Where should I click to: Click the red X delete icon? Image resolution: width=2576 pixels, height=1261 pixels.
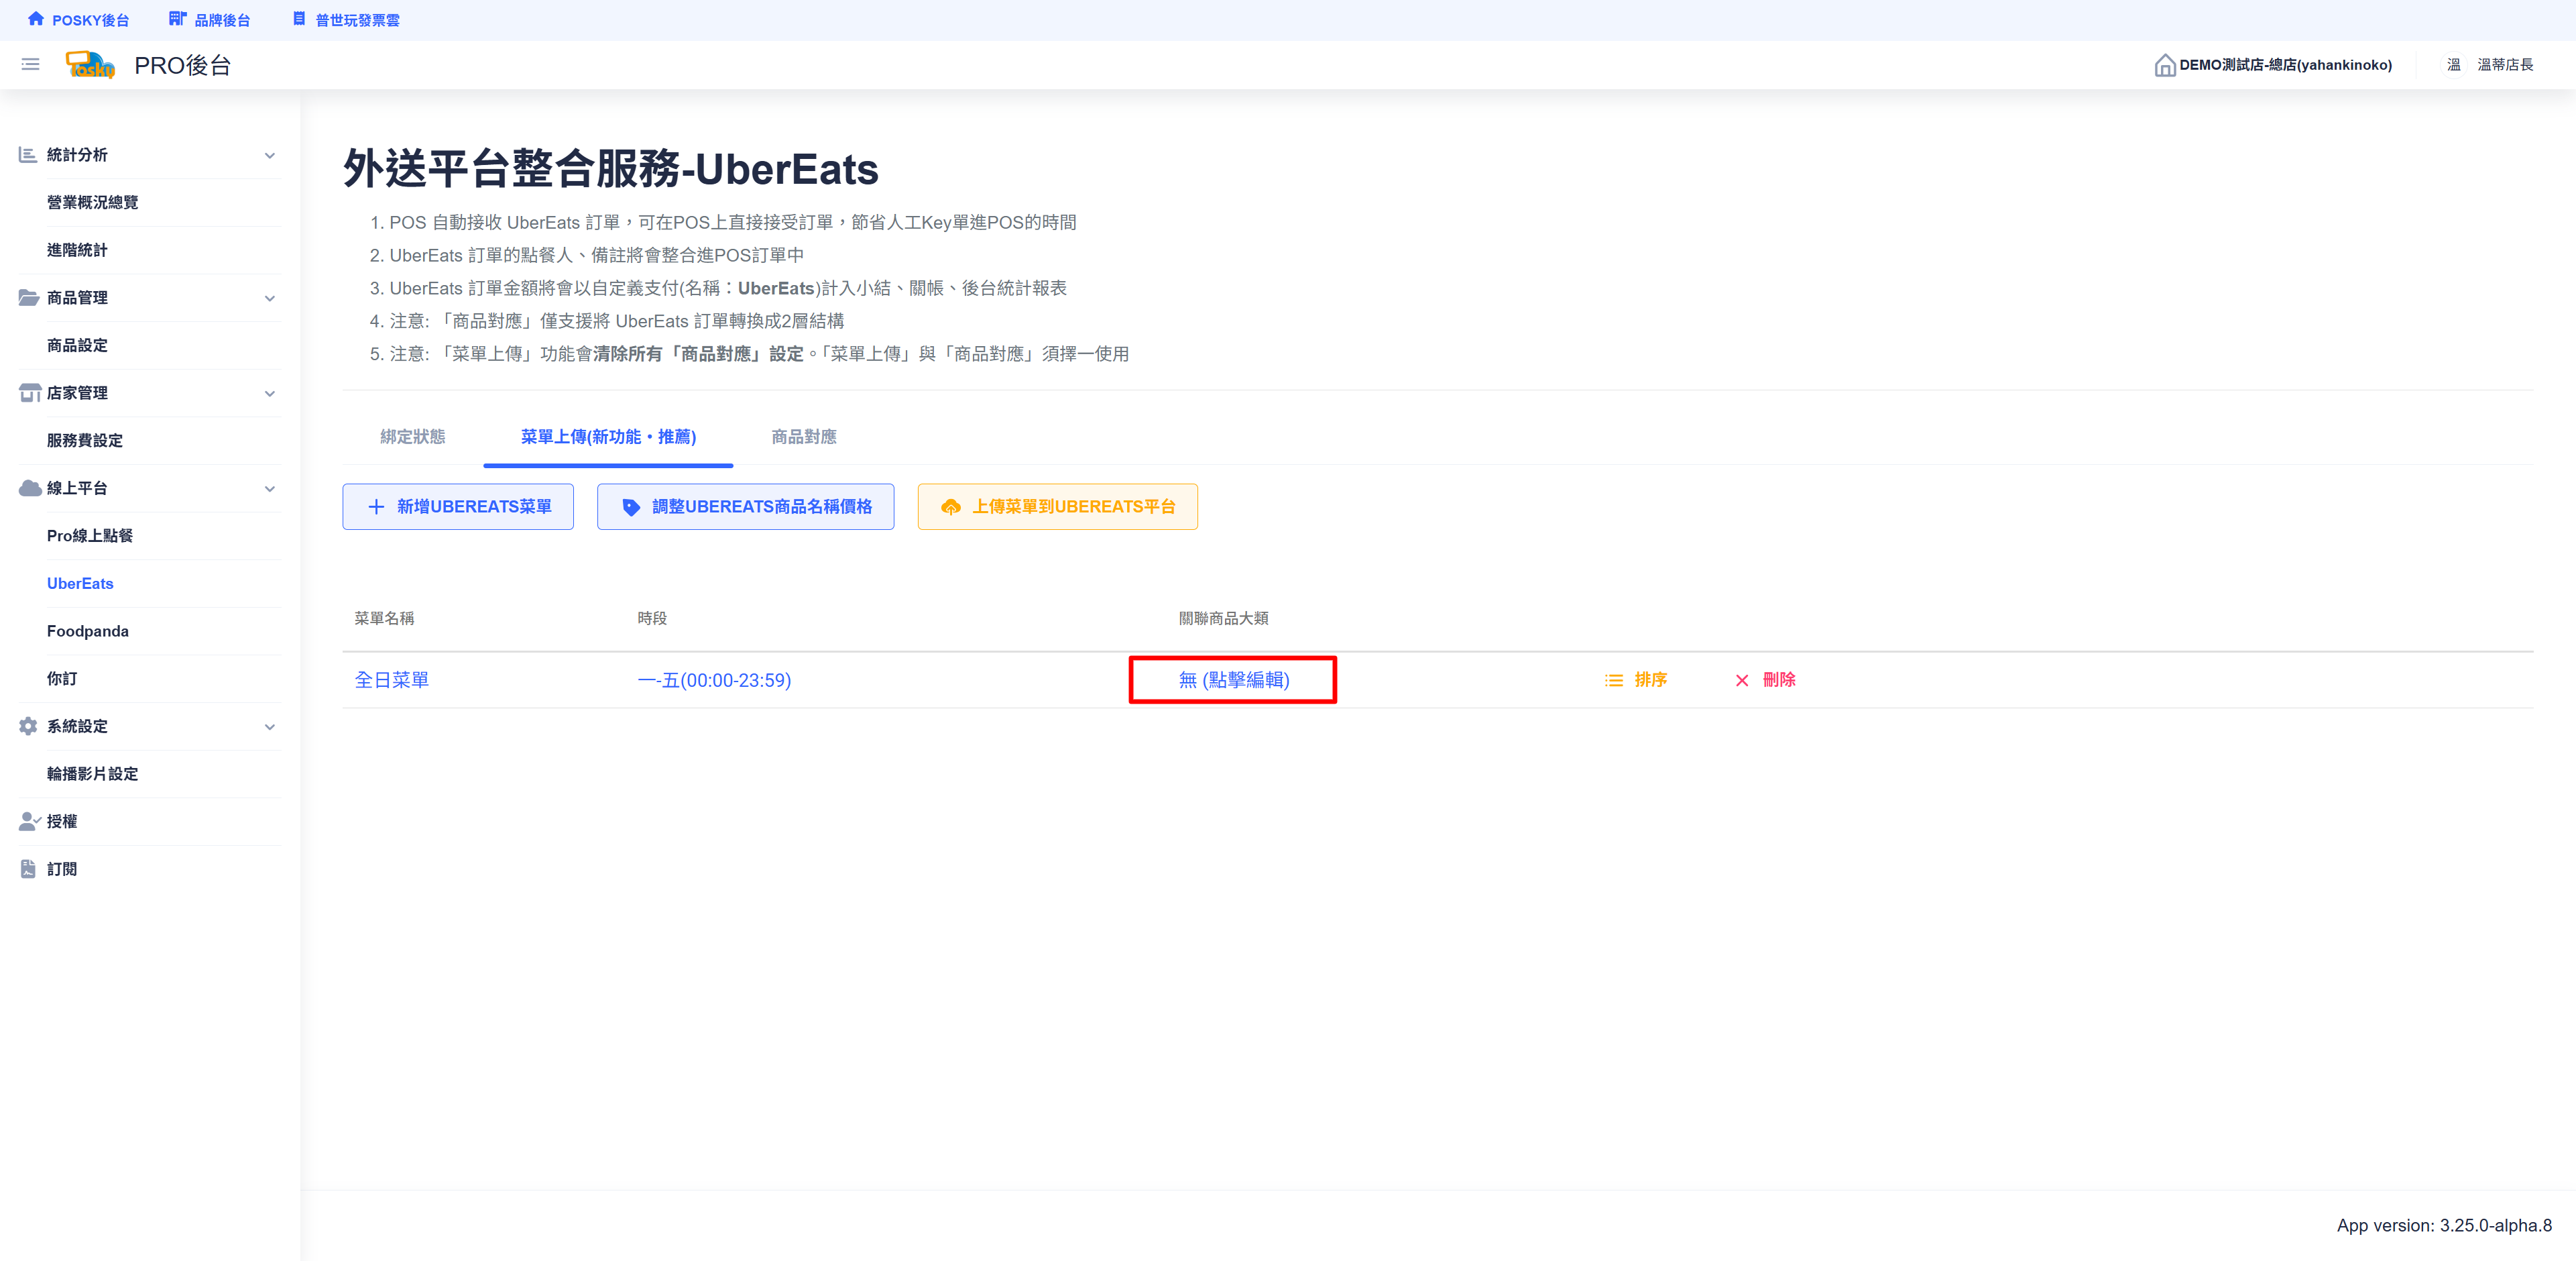click(1741, 680)
